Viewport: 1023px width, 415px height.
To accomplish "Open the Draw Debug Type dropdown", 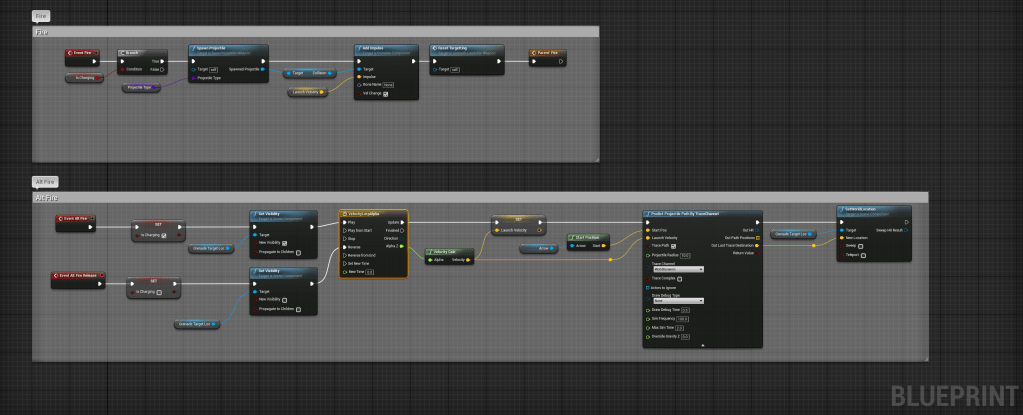I will coord(678,300).
